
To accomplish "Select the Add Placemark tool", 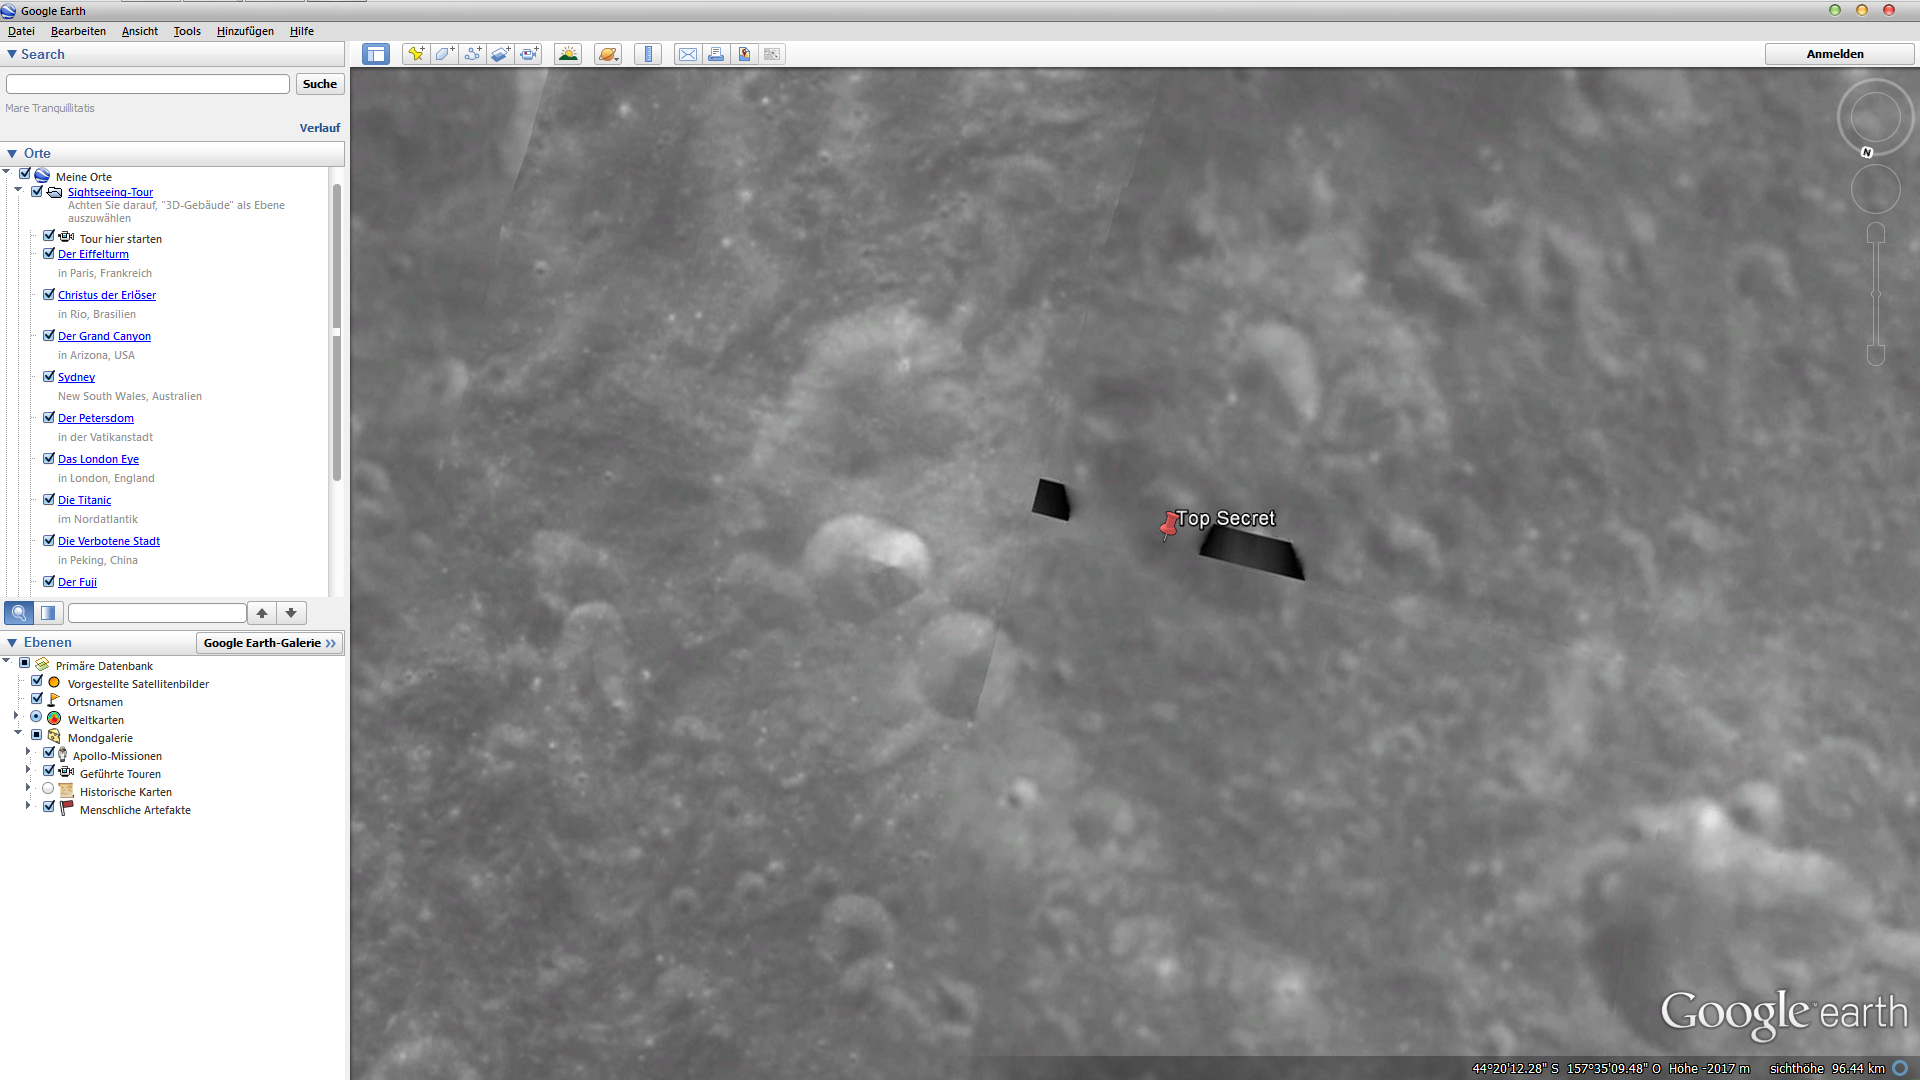I will 416,54.
